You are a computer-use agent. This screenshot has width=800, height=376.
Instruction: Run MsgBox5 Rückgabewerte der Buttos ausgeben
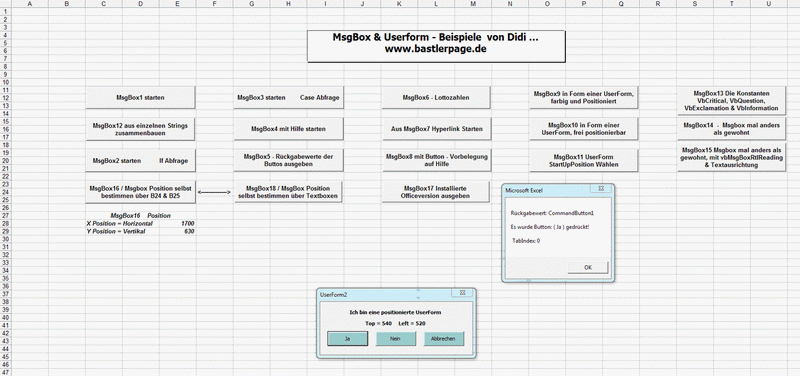288,160
